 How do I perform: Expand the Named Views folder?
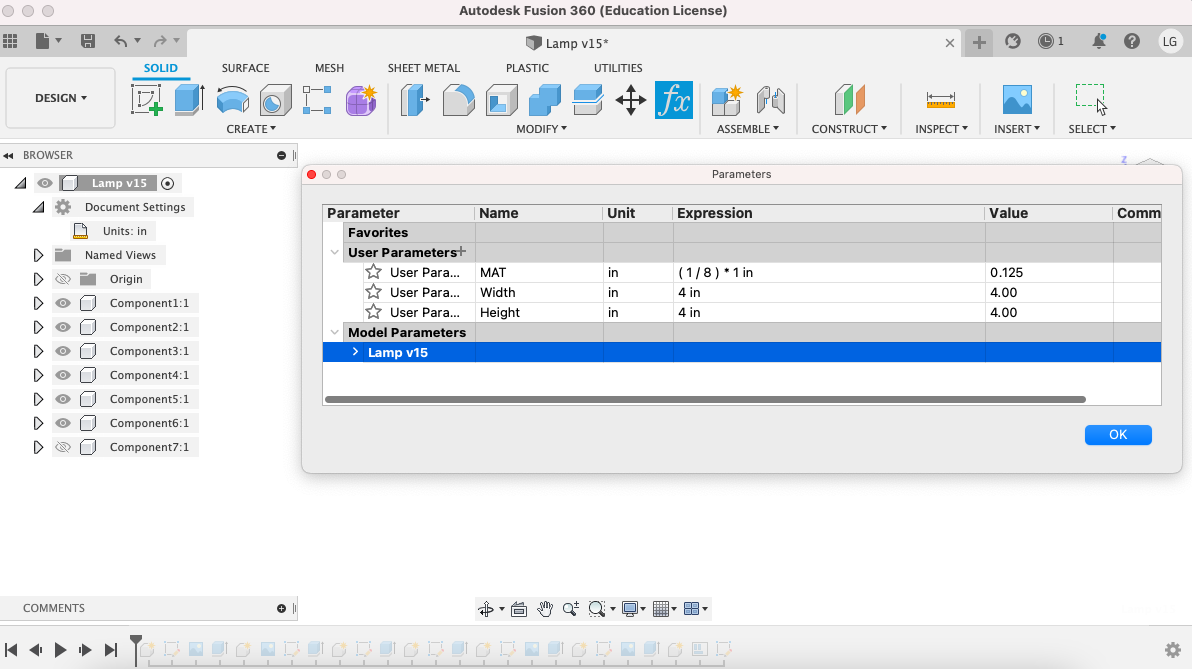[38, 255]
